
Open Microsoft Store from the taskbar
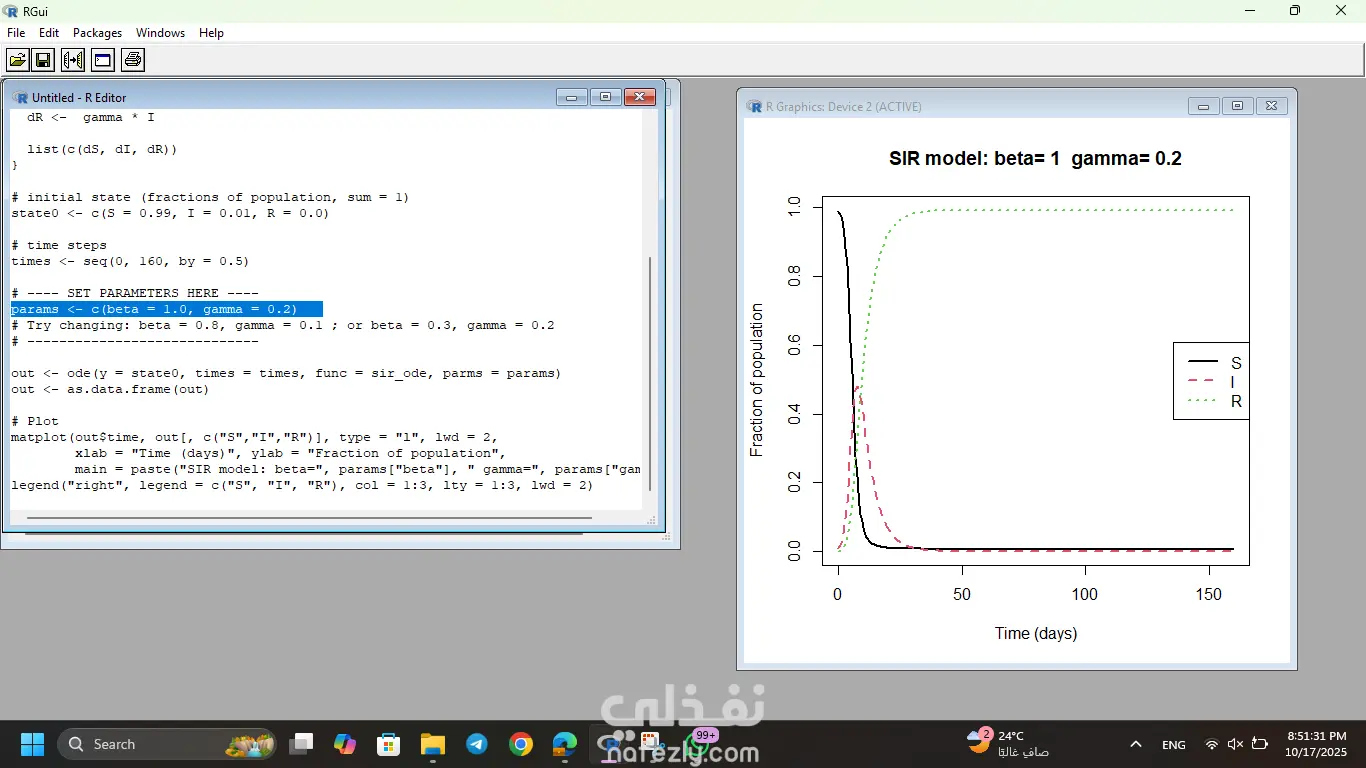point(388,744)
